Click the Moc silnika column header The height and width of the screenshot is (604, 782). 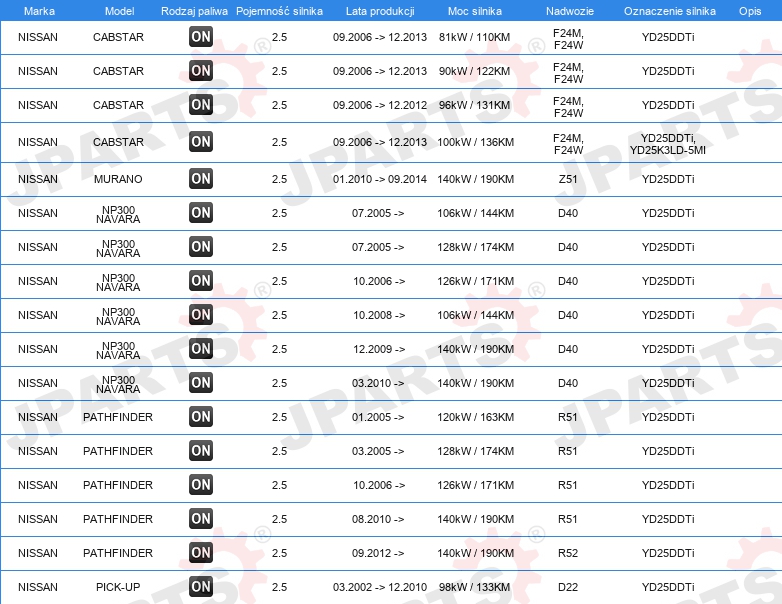[x=475, y=11]
